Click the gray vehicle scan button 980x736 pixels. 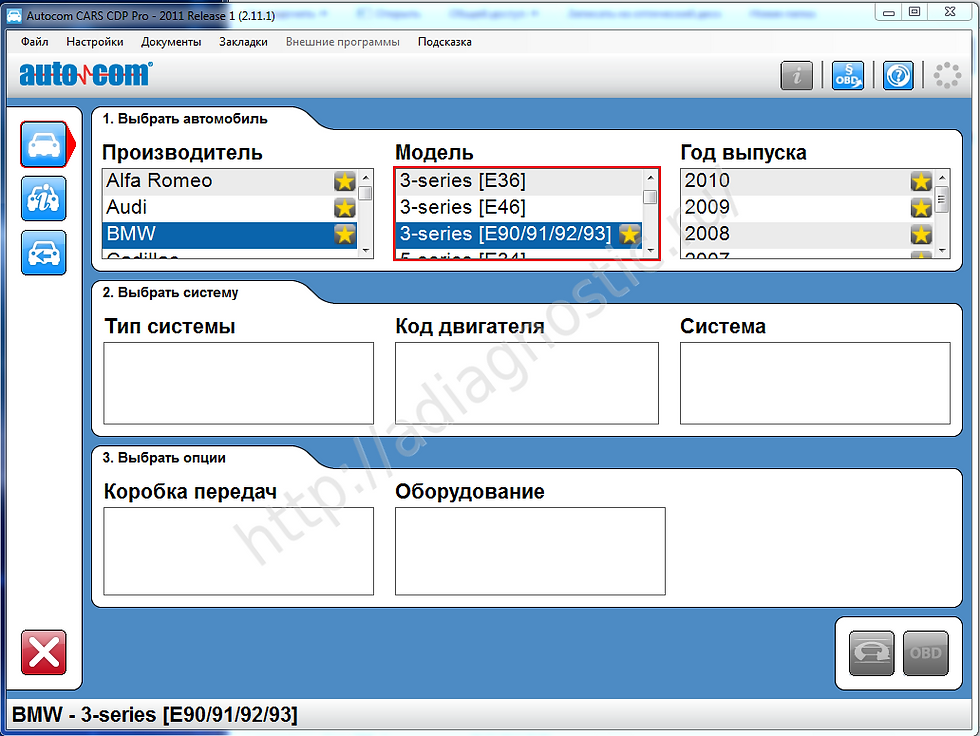(x=872, y=653)
